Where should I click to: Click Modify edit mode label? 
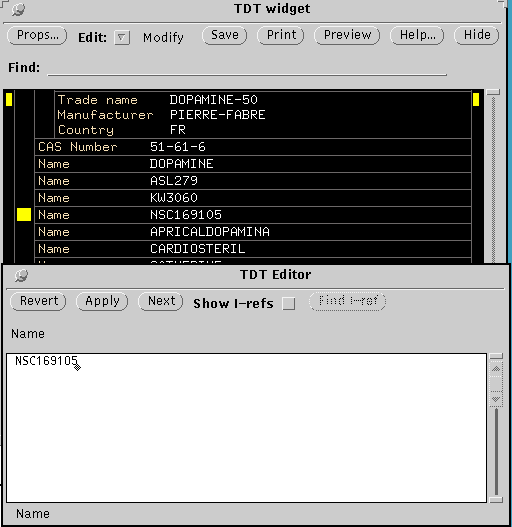(x=163, y=38)
